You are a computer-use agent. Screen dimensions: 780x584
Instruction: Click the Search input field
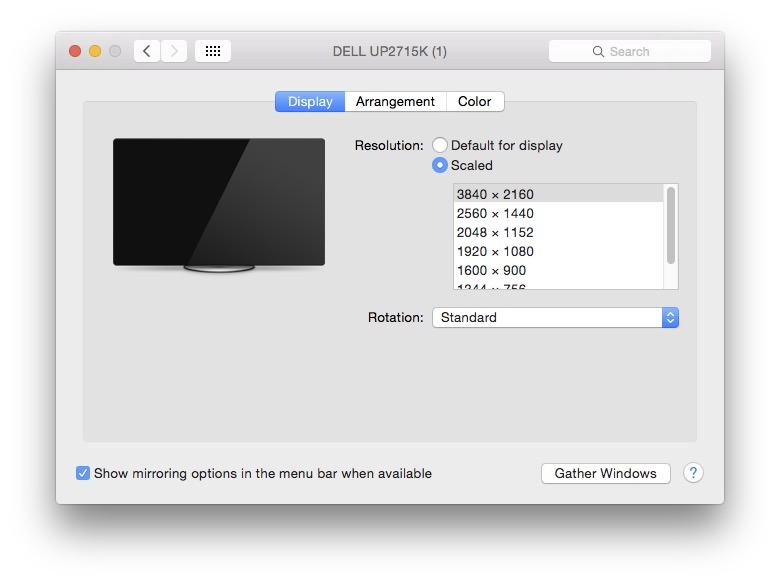coord(630,51)
